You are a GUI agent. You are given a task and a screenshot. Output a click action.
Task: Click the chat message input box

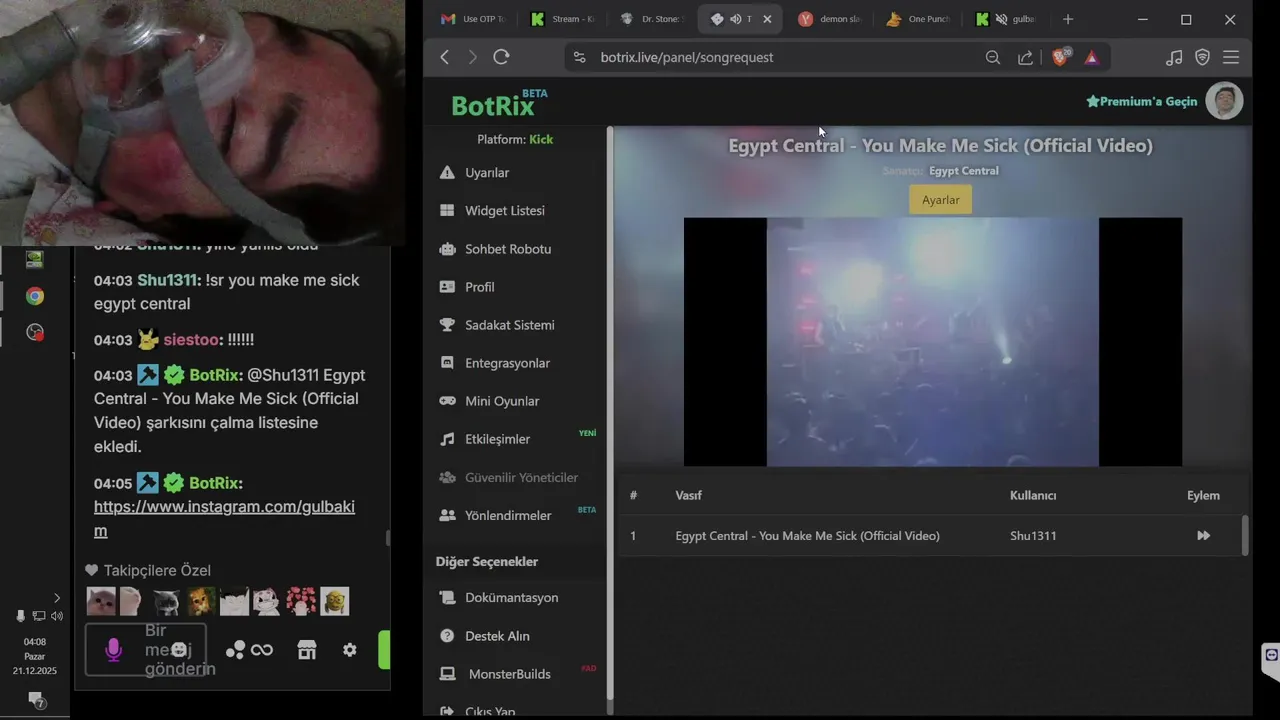pos(146,650)
